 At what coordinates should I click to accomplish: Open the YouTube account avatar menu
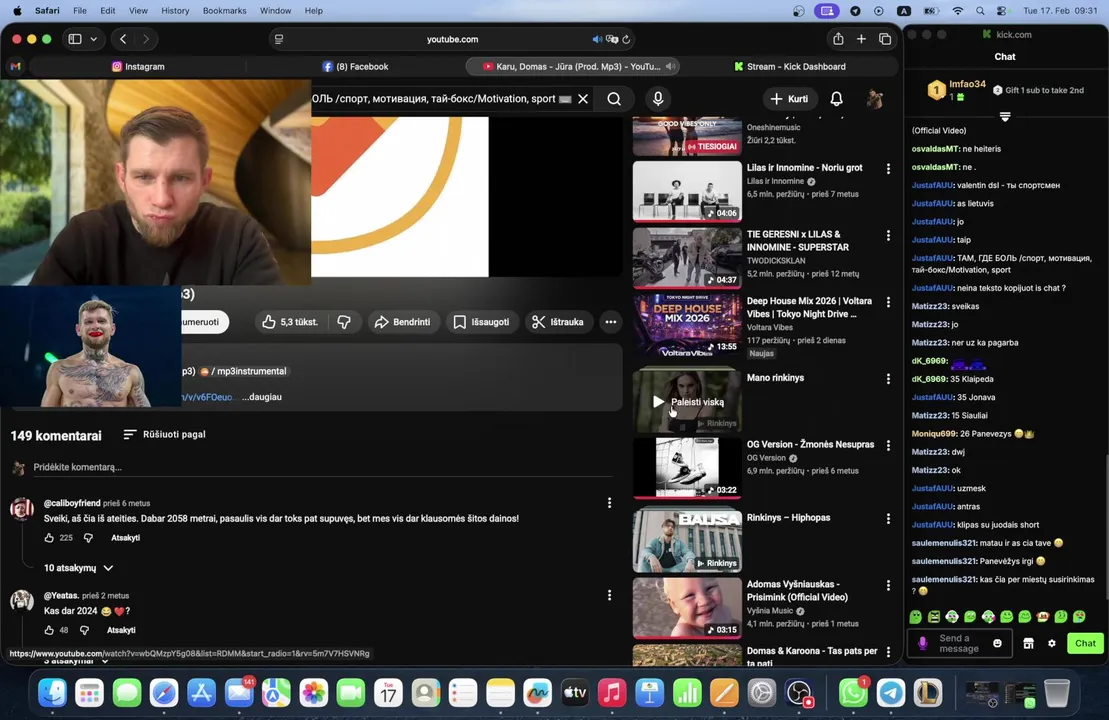[x=875, y=99]
